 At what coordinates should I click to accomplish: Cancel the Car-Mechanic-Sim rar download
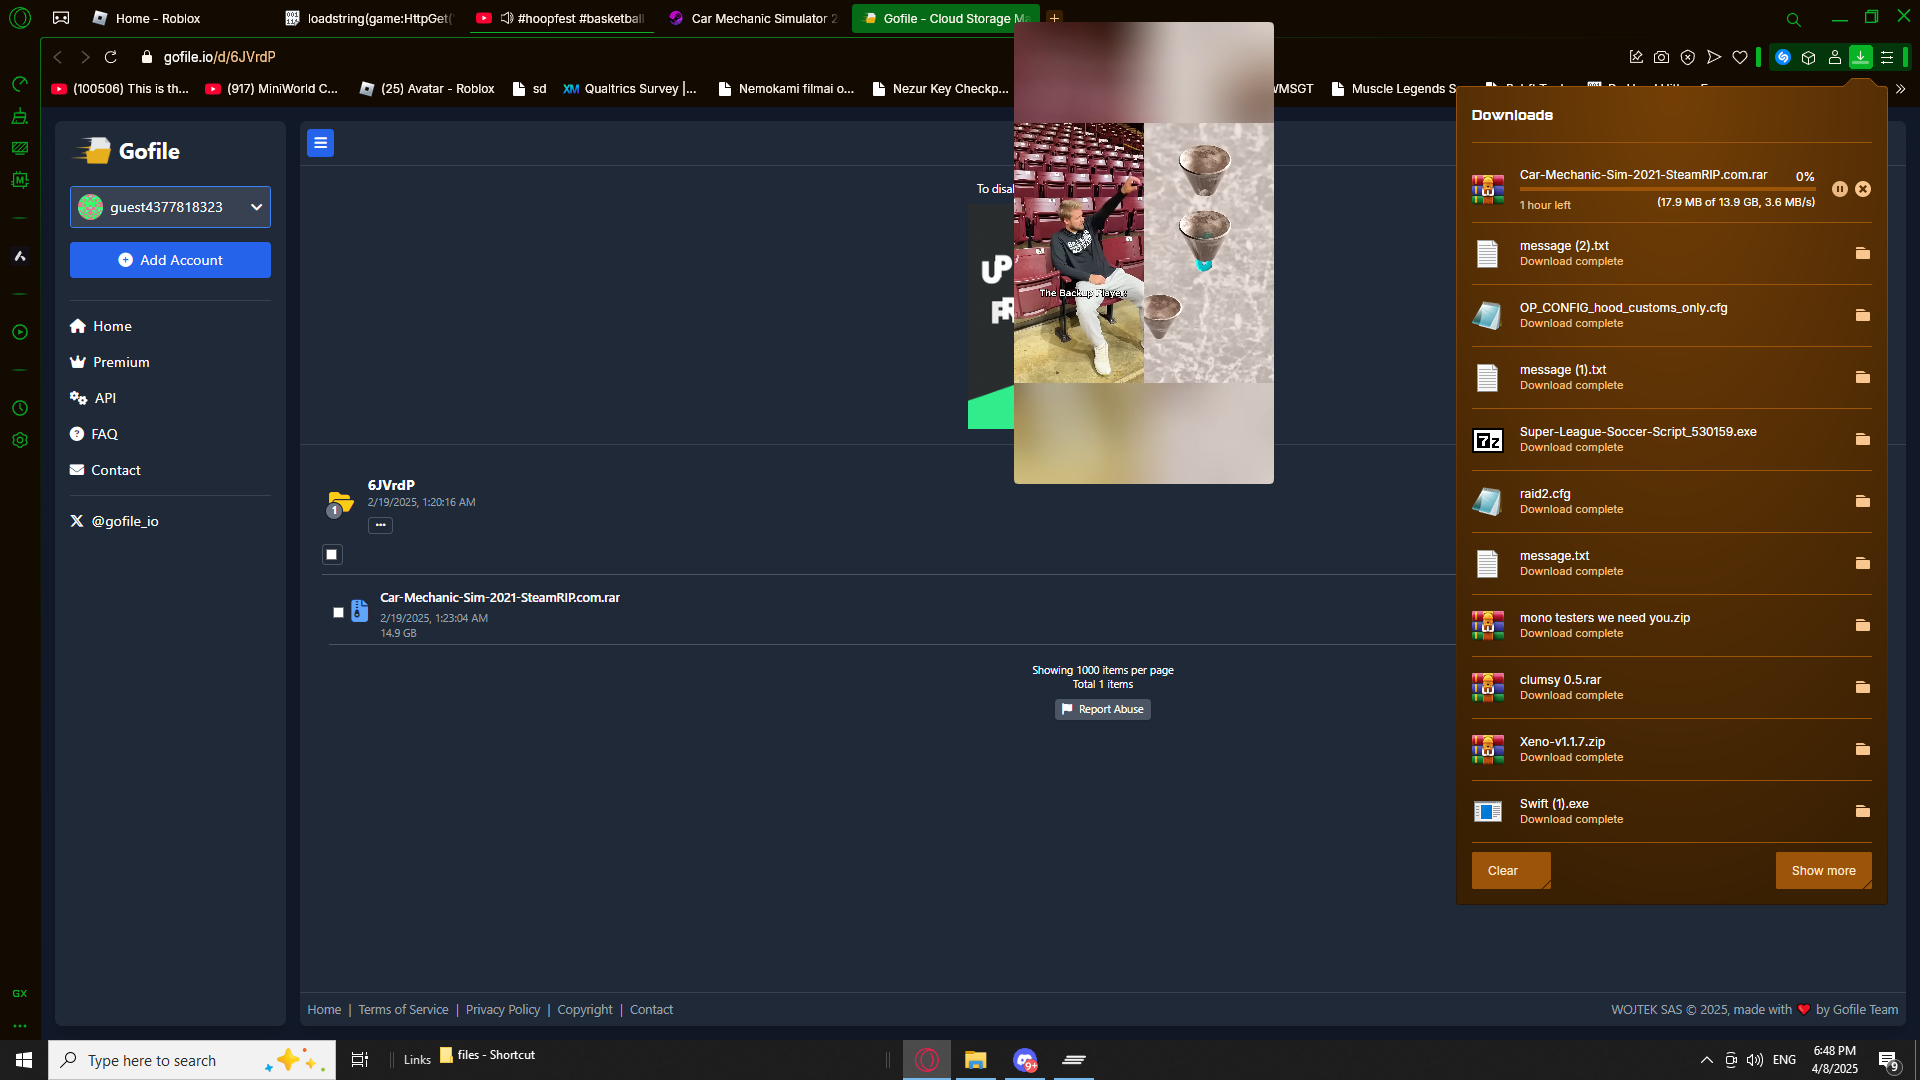point(1863,189)
